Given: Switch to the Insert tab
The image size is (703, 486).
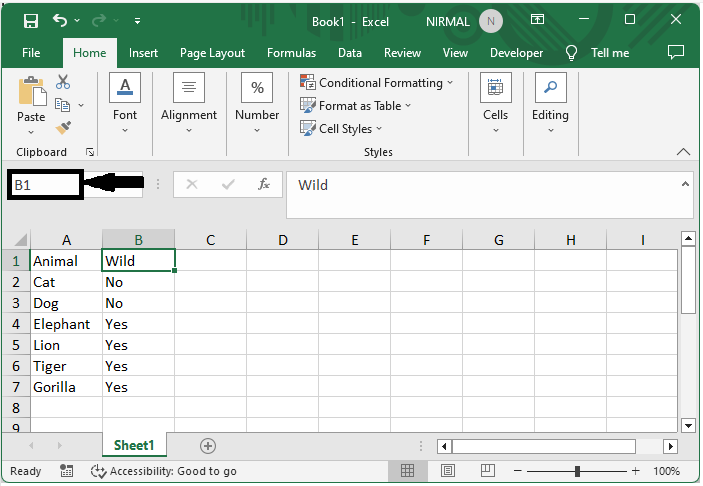Looking at the screenshot, I should [x=143, y=53].
